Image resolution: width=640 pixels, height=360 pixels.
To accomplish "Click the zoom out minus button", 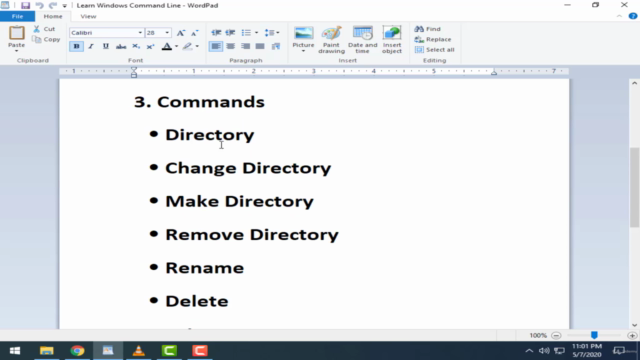I will pos(556,336).
